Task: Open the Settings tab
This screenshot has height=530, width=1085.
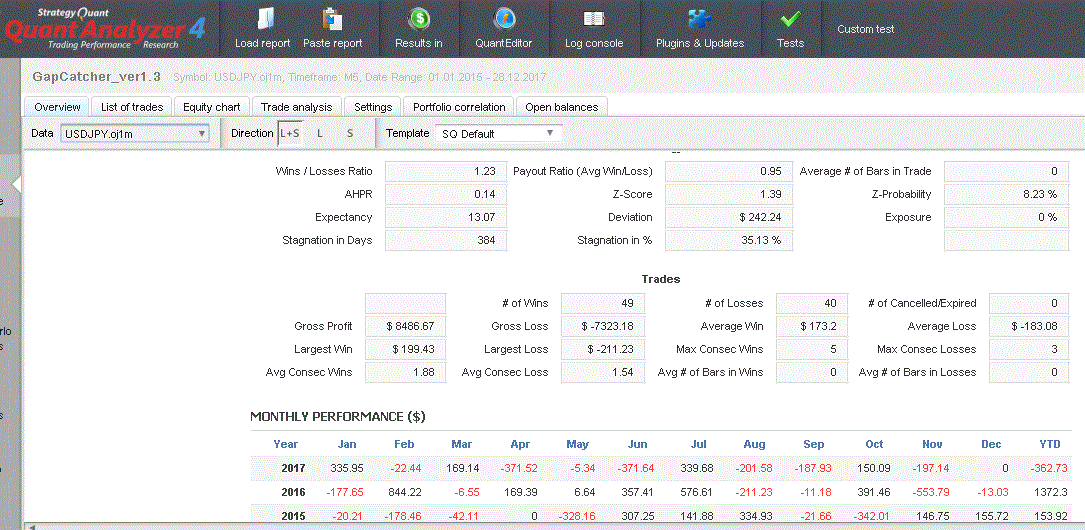Action: point(373,107)
